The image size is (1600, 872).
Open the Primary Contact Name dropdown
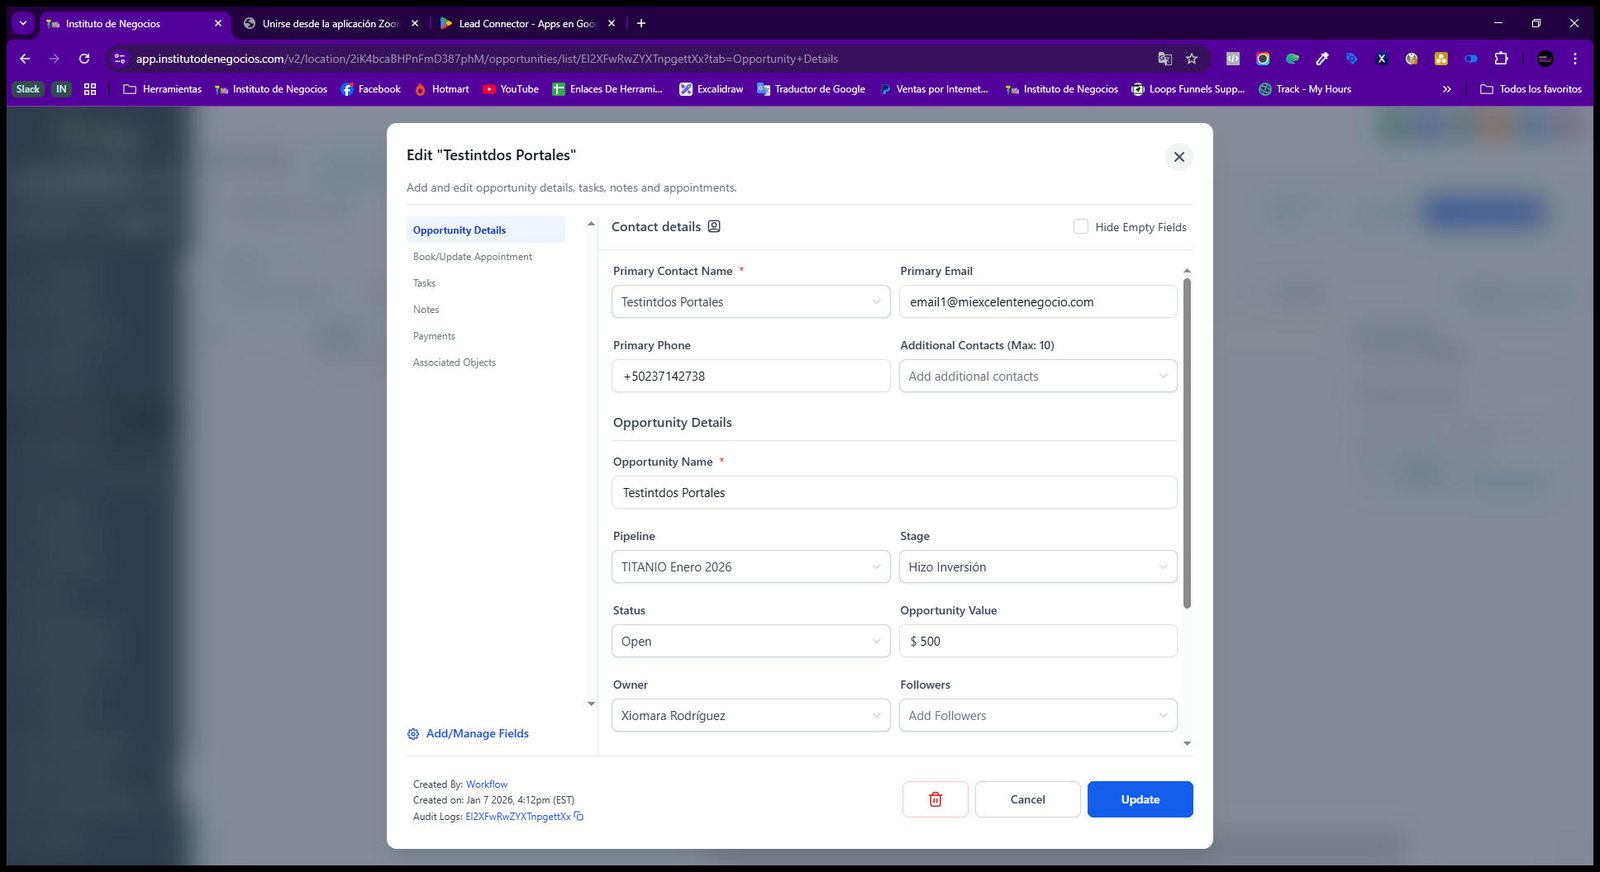pos(751,302)
